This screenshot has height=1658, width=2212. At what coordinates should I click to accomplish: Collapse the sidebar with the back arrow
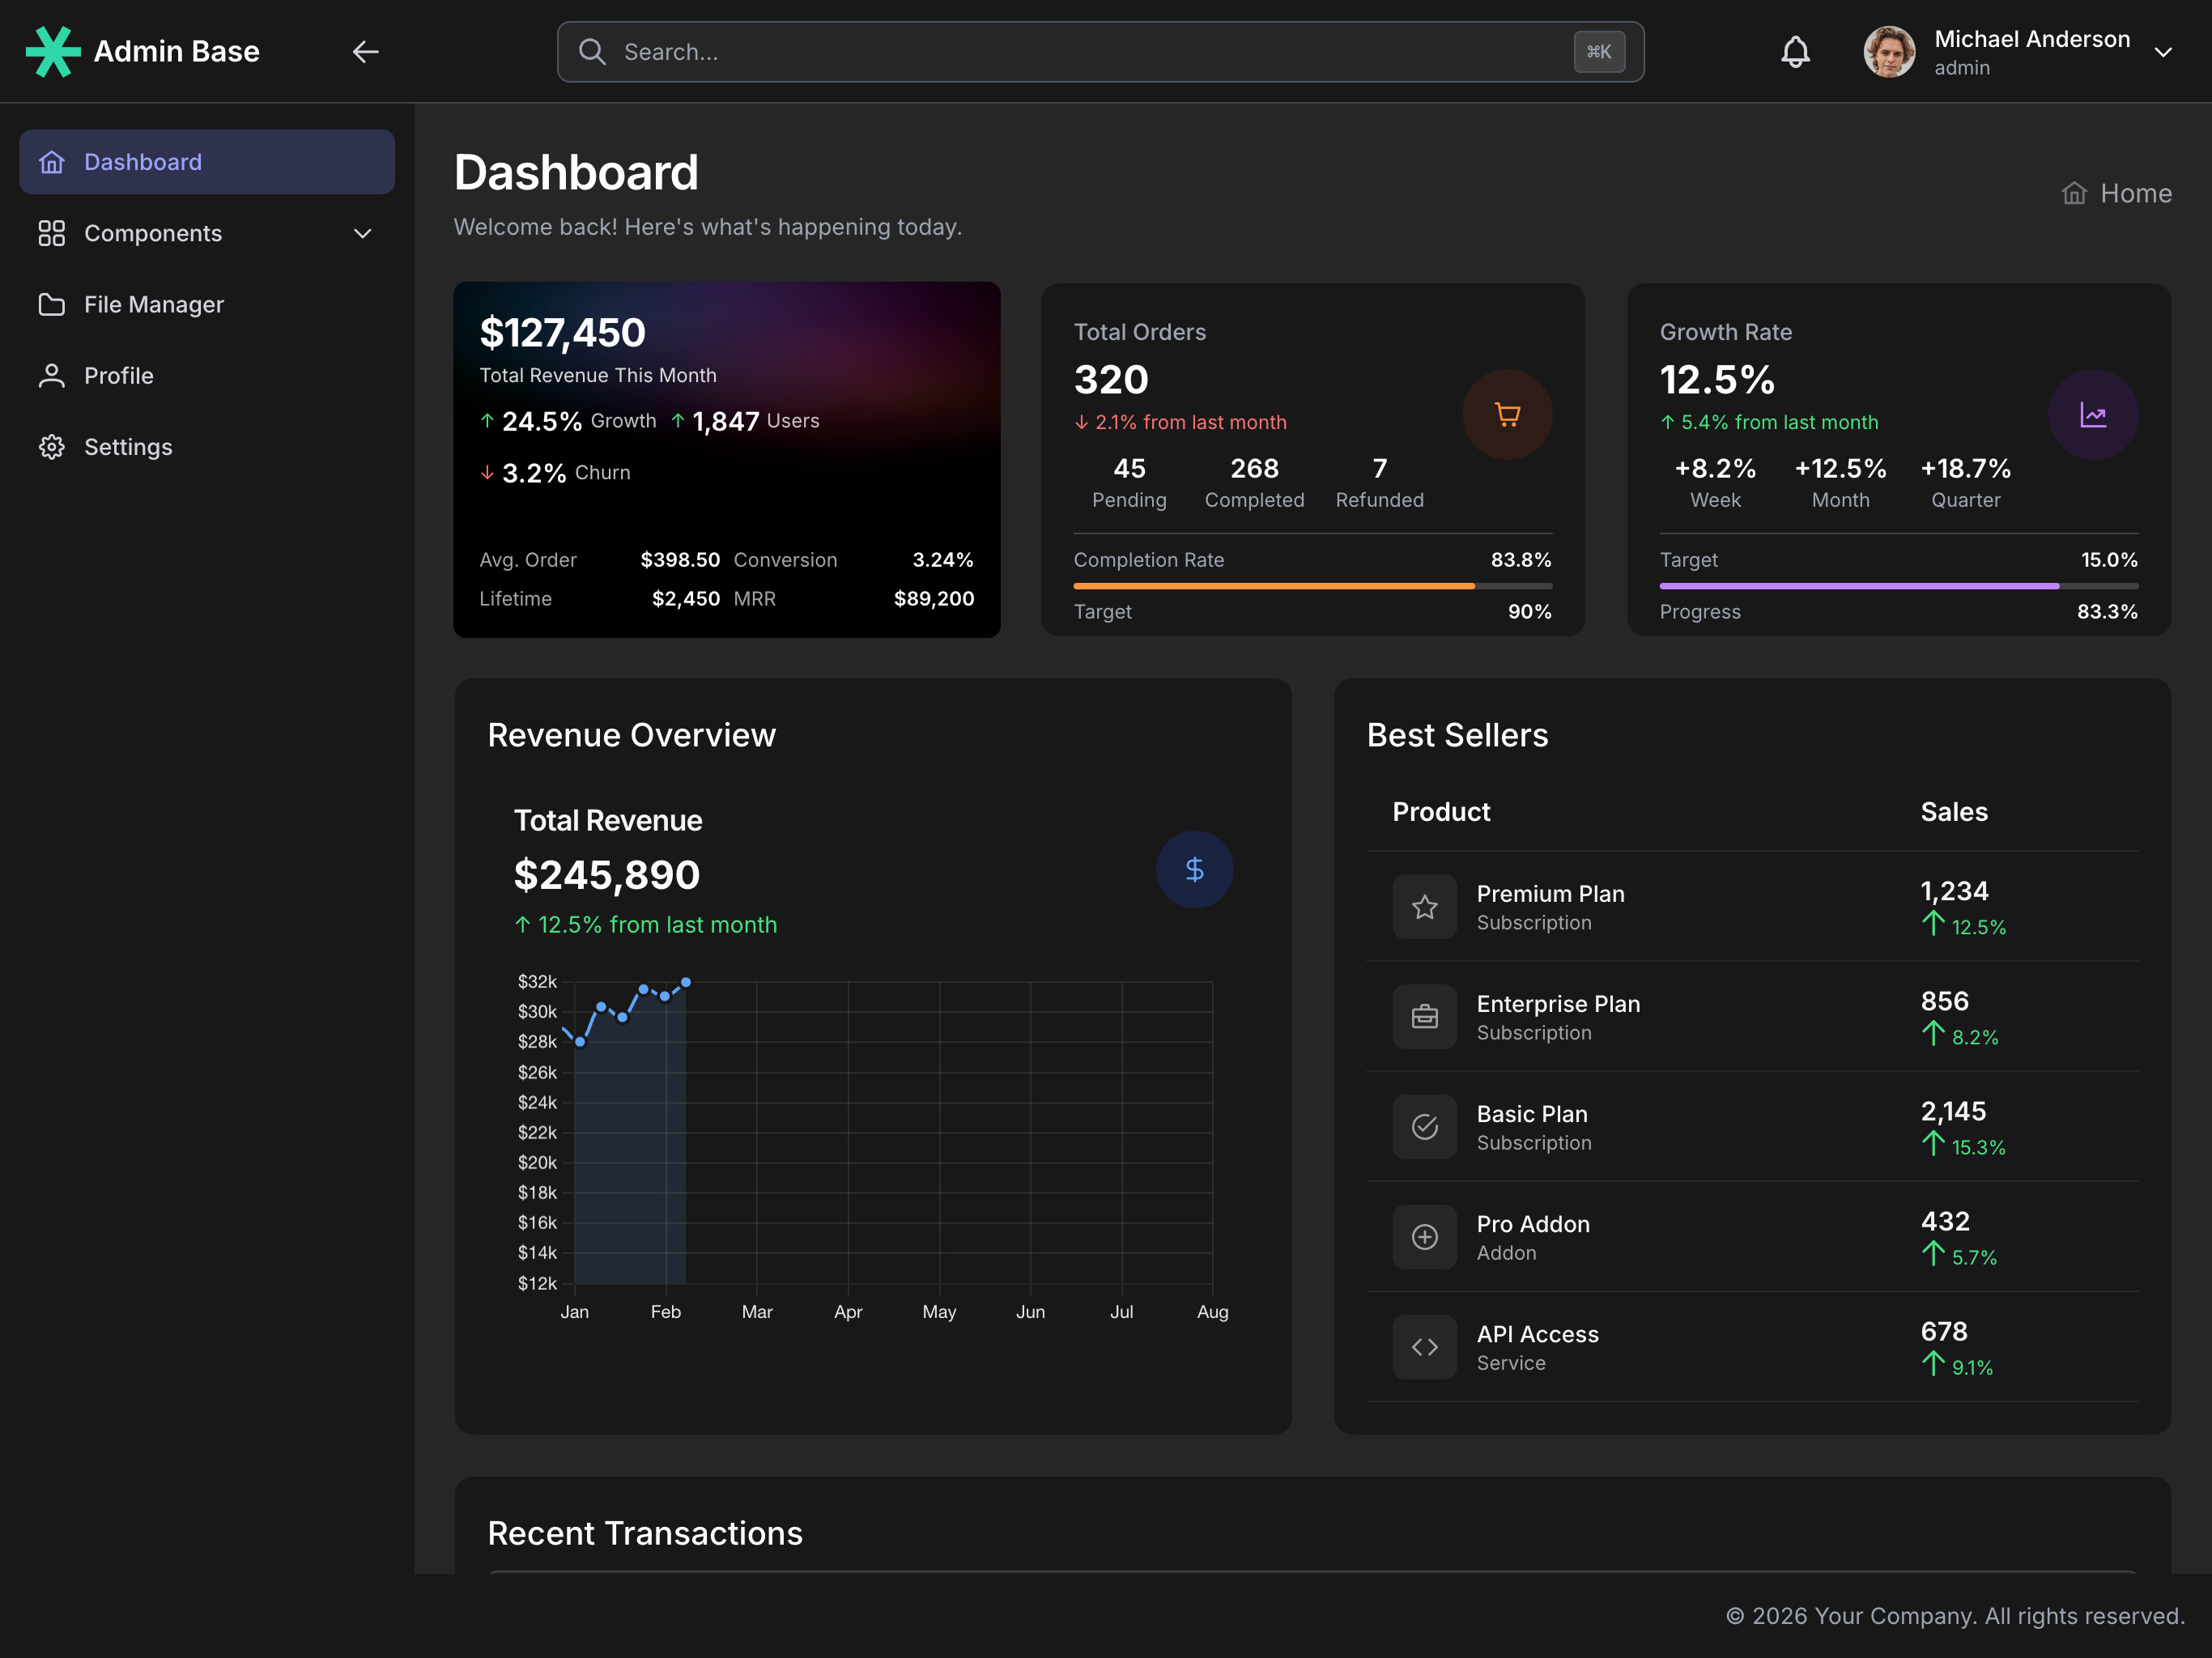point(366,52)
